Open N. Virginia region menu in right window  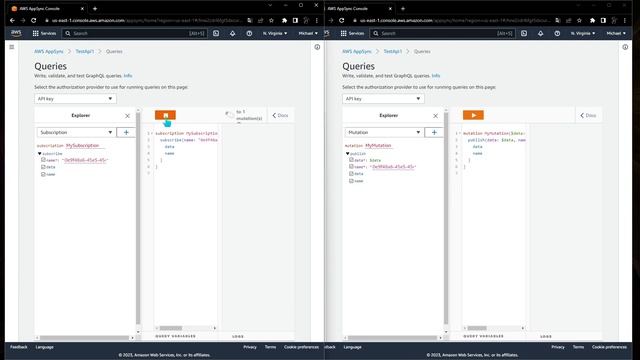point(583,33)
